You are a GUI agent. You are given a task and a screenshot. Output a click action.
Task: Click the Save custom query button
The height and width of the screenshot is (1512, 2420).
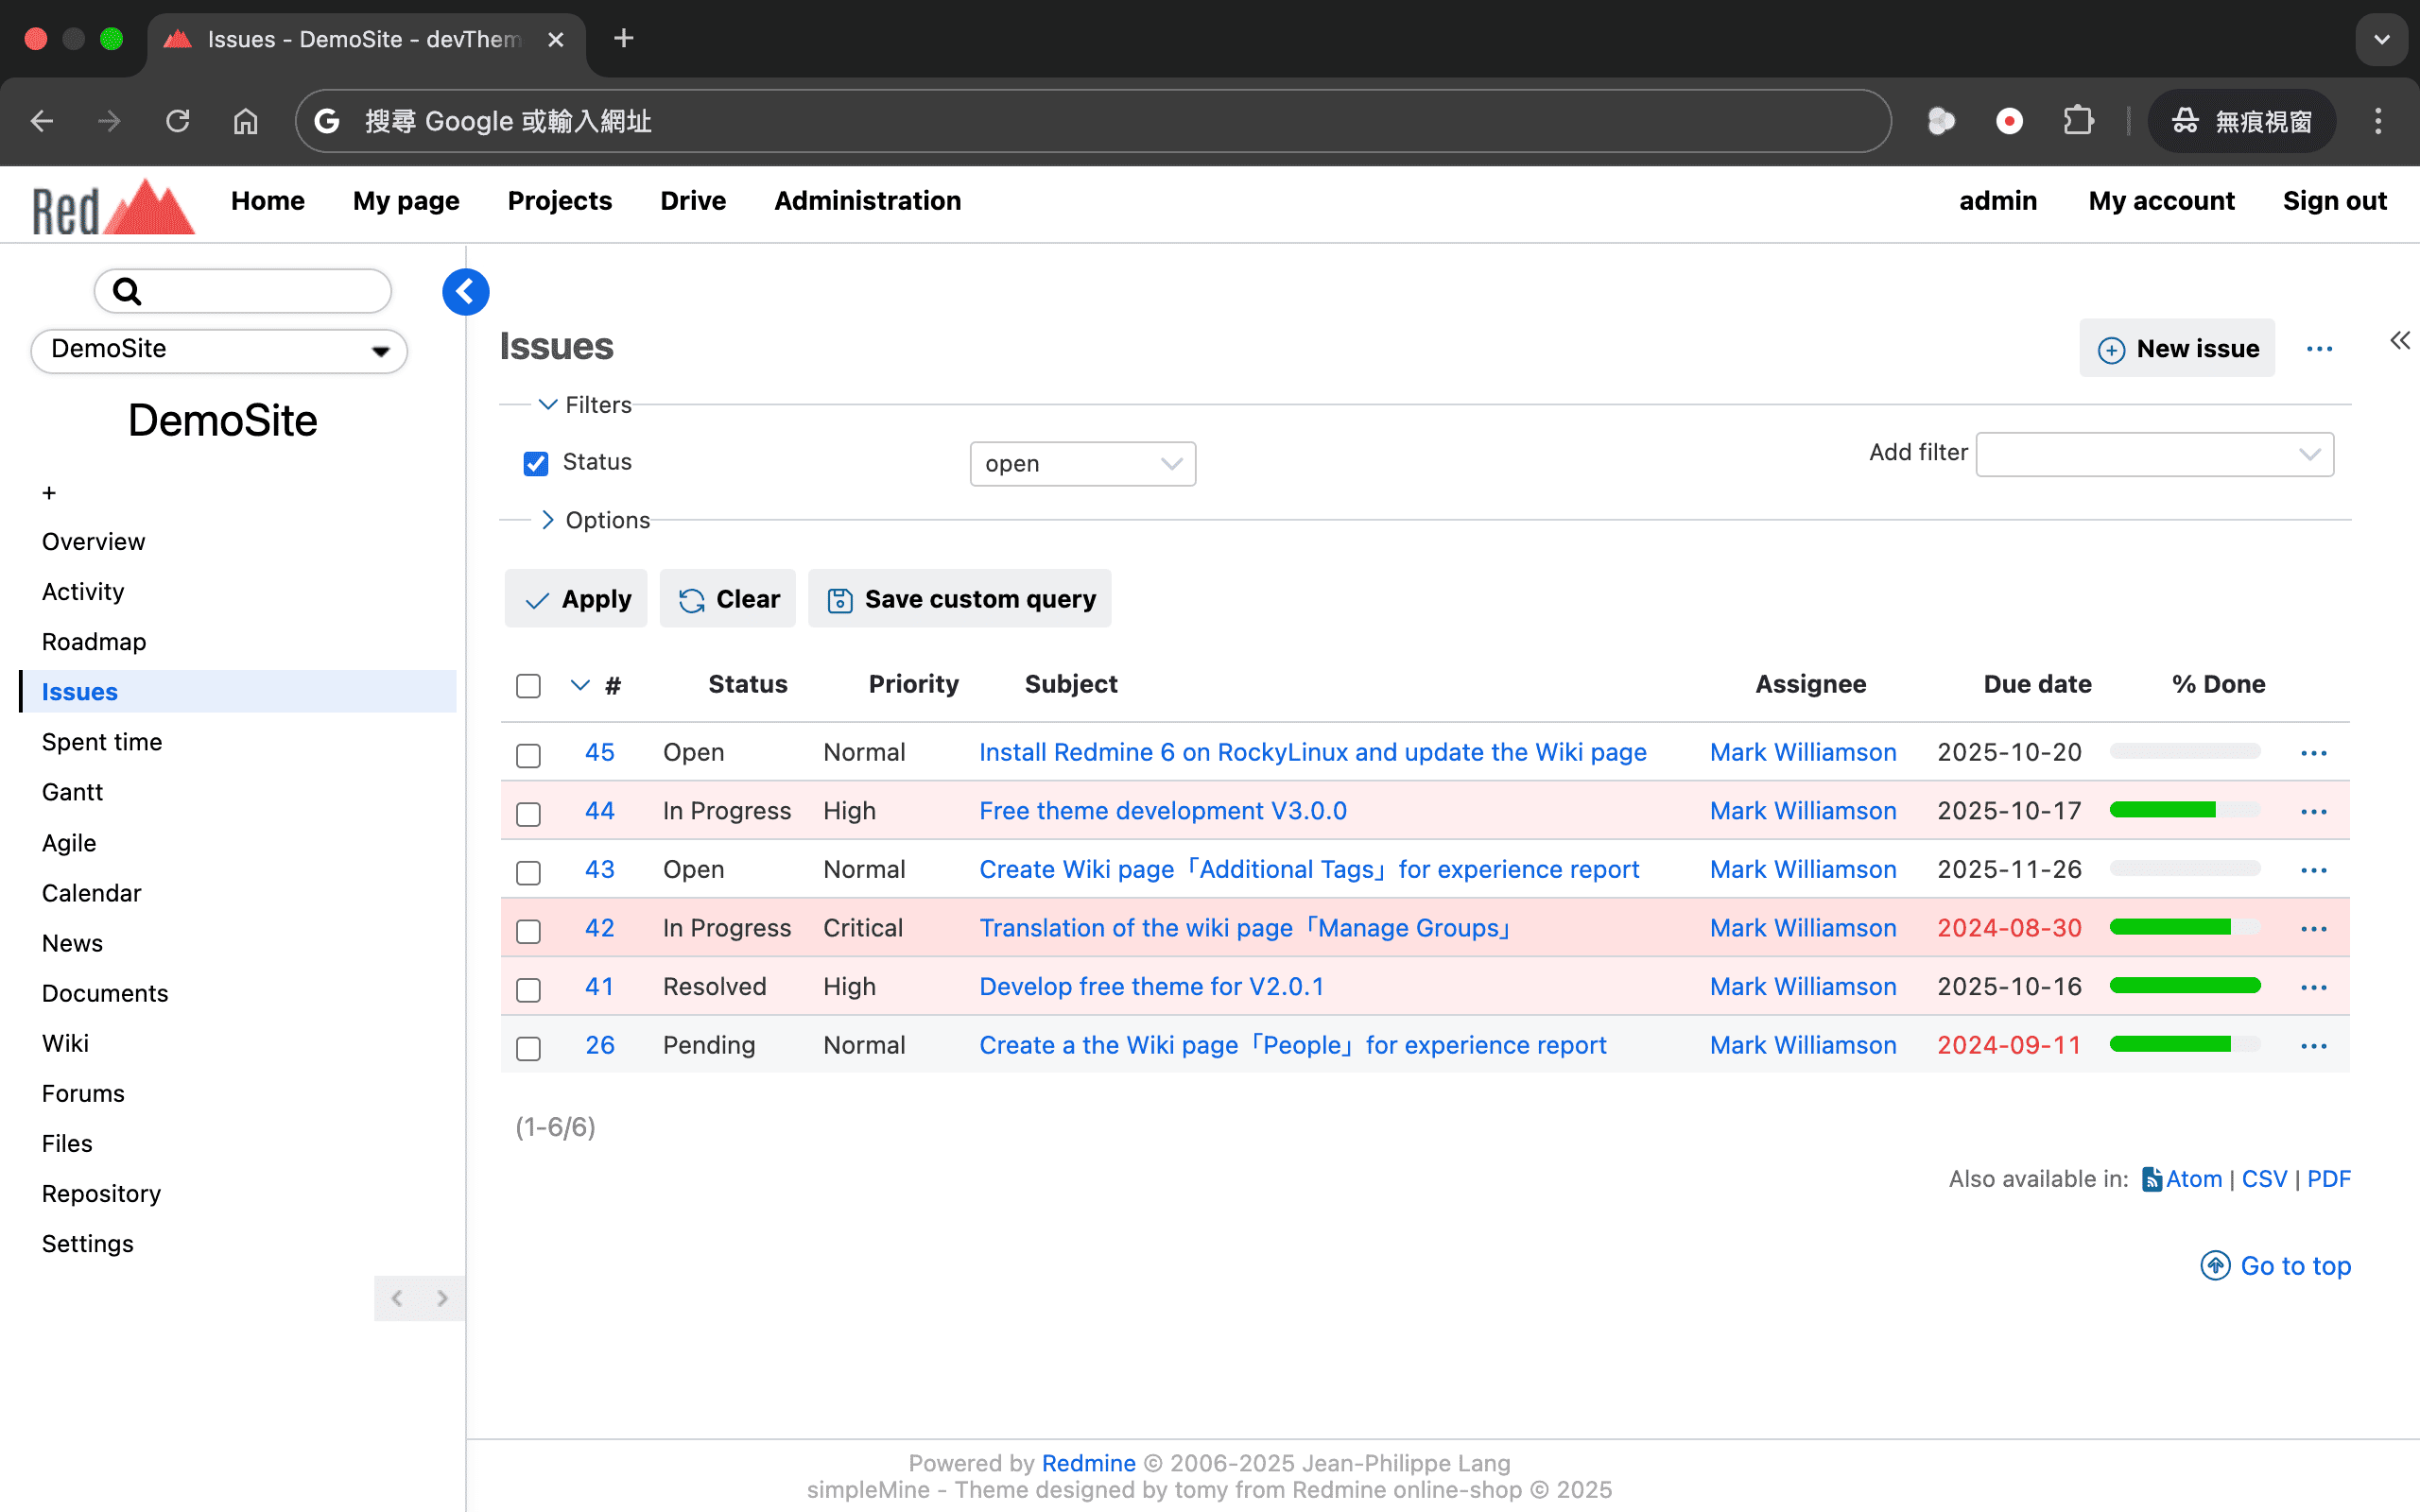pyautogui.click(x=960, y=599)
